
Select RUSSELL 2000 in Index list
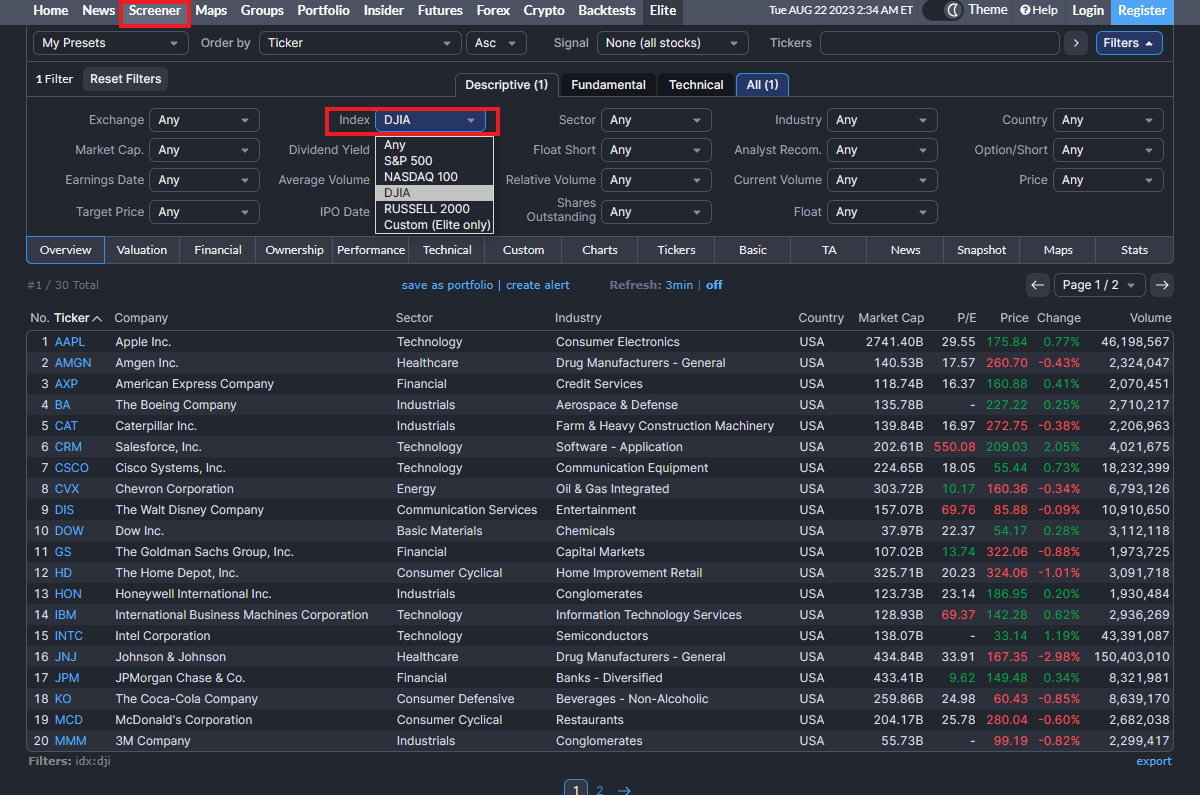point(434,209)
